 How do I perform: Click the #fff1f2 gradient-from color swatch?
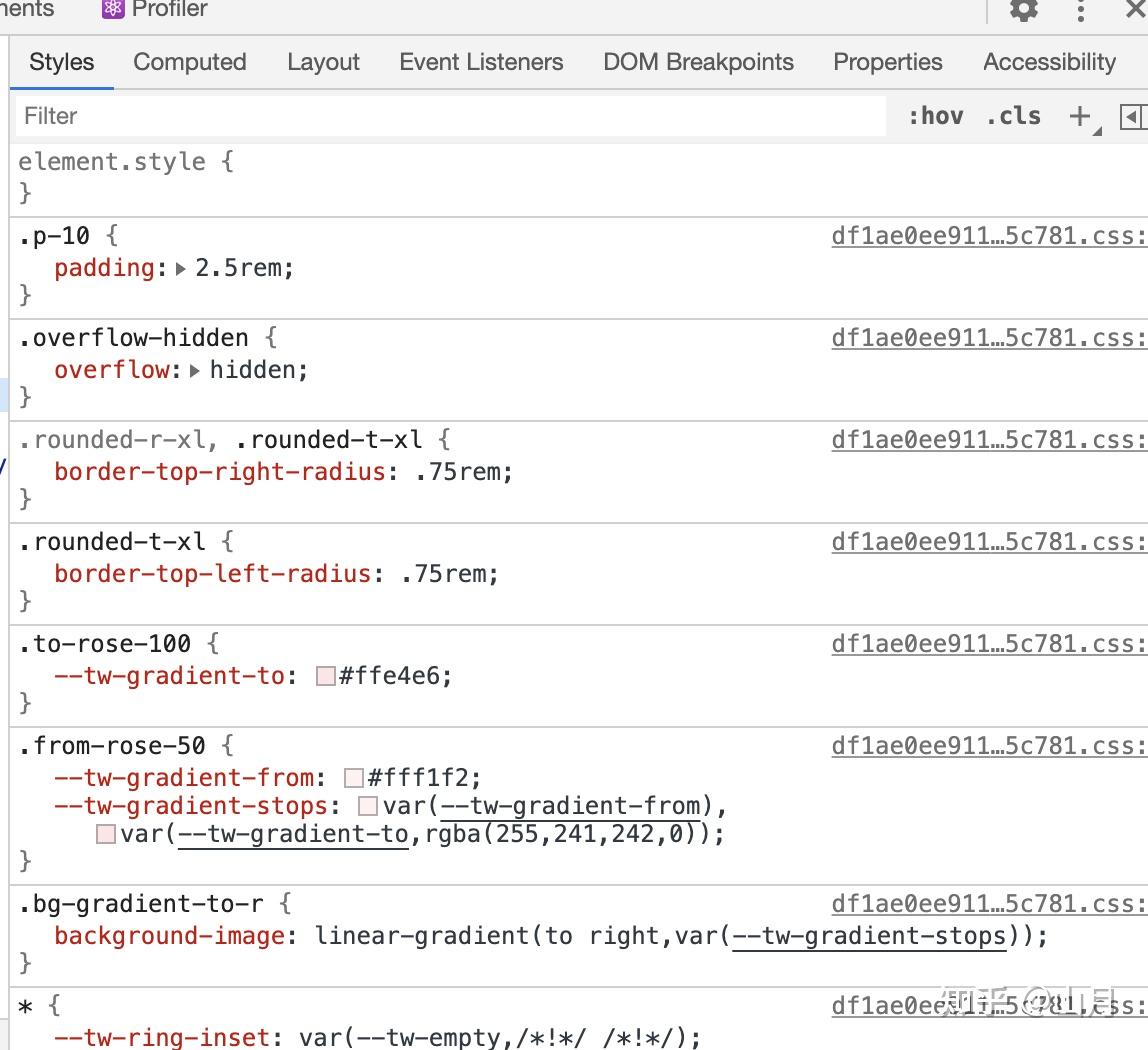click(353, 778)
